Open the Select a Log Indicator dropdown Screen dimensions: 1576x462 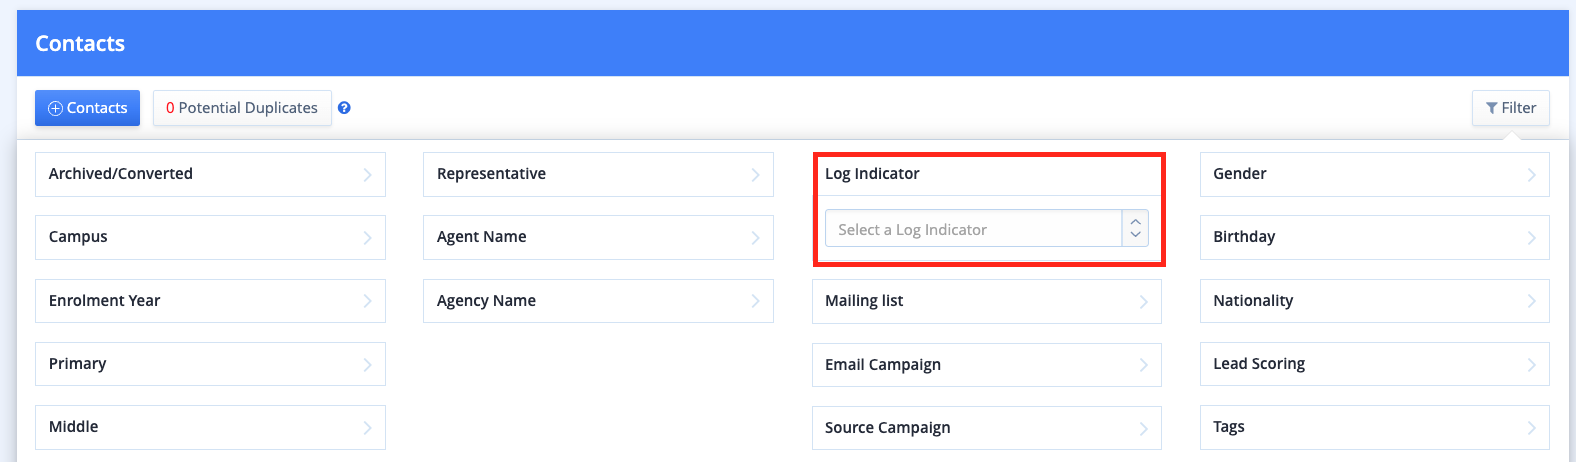point(986,229)
